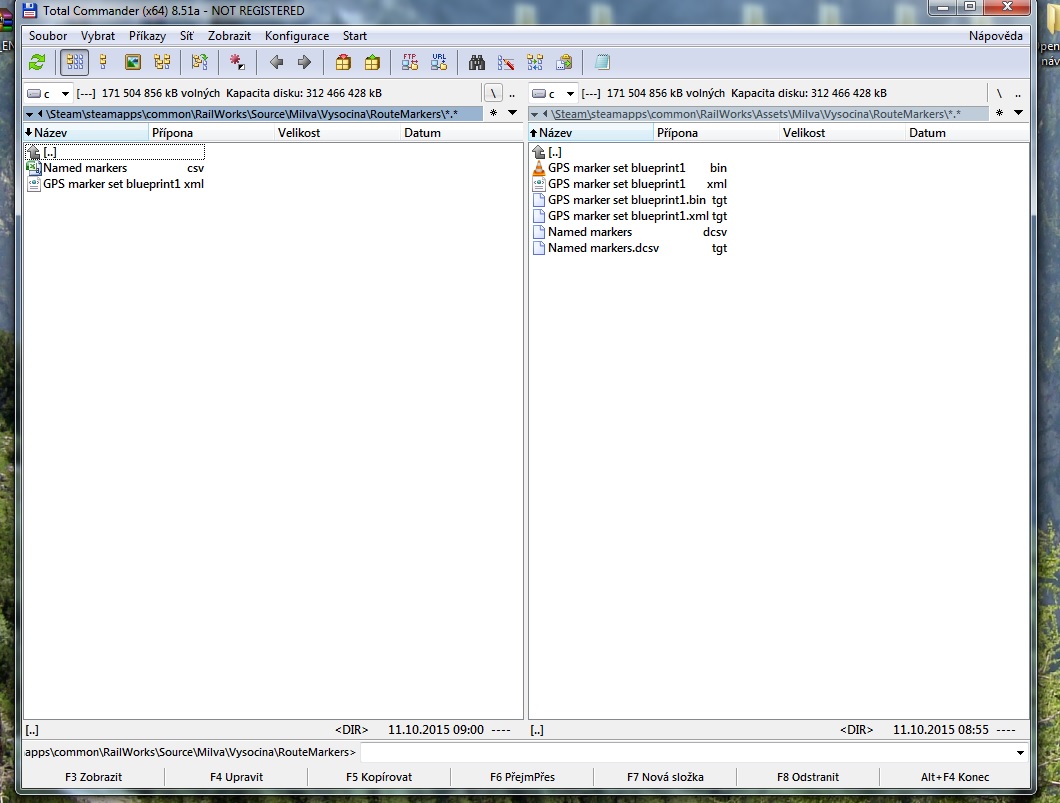Click the command line input field
This screenshot has height=803, width=1060.
tap(687, 752)
